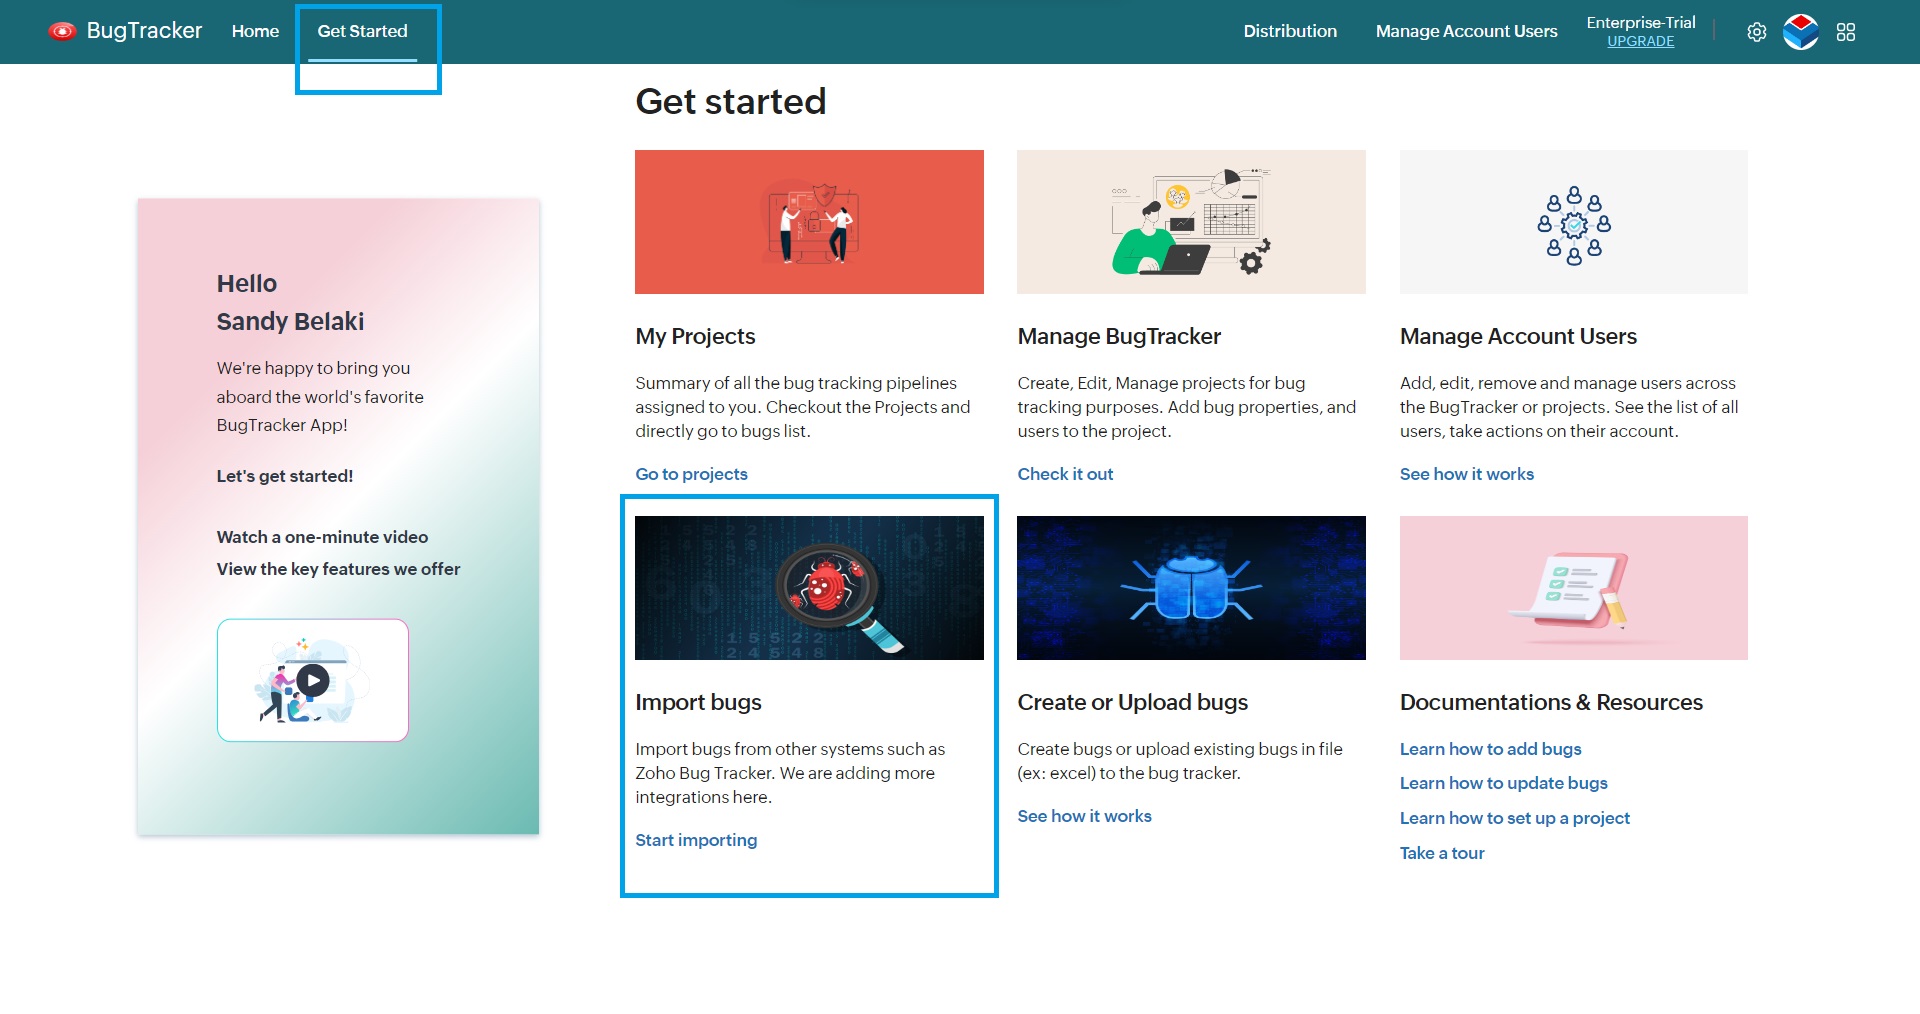Click See how it works under Manage Account Users
This screenshot has height=1014, width=1920.
(x=1466, y=474)
